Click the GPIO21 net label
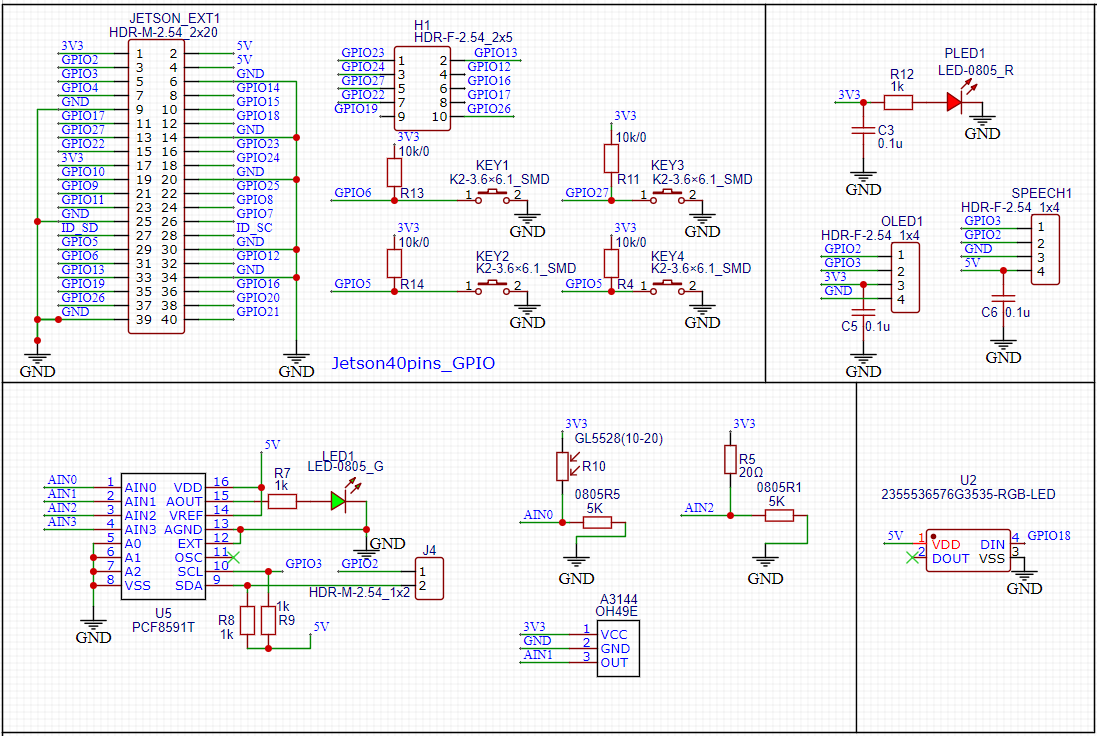Viewport: 1097px width, 736px height. 257,311
